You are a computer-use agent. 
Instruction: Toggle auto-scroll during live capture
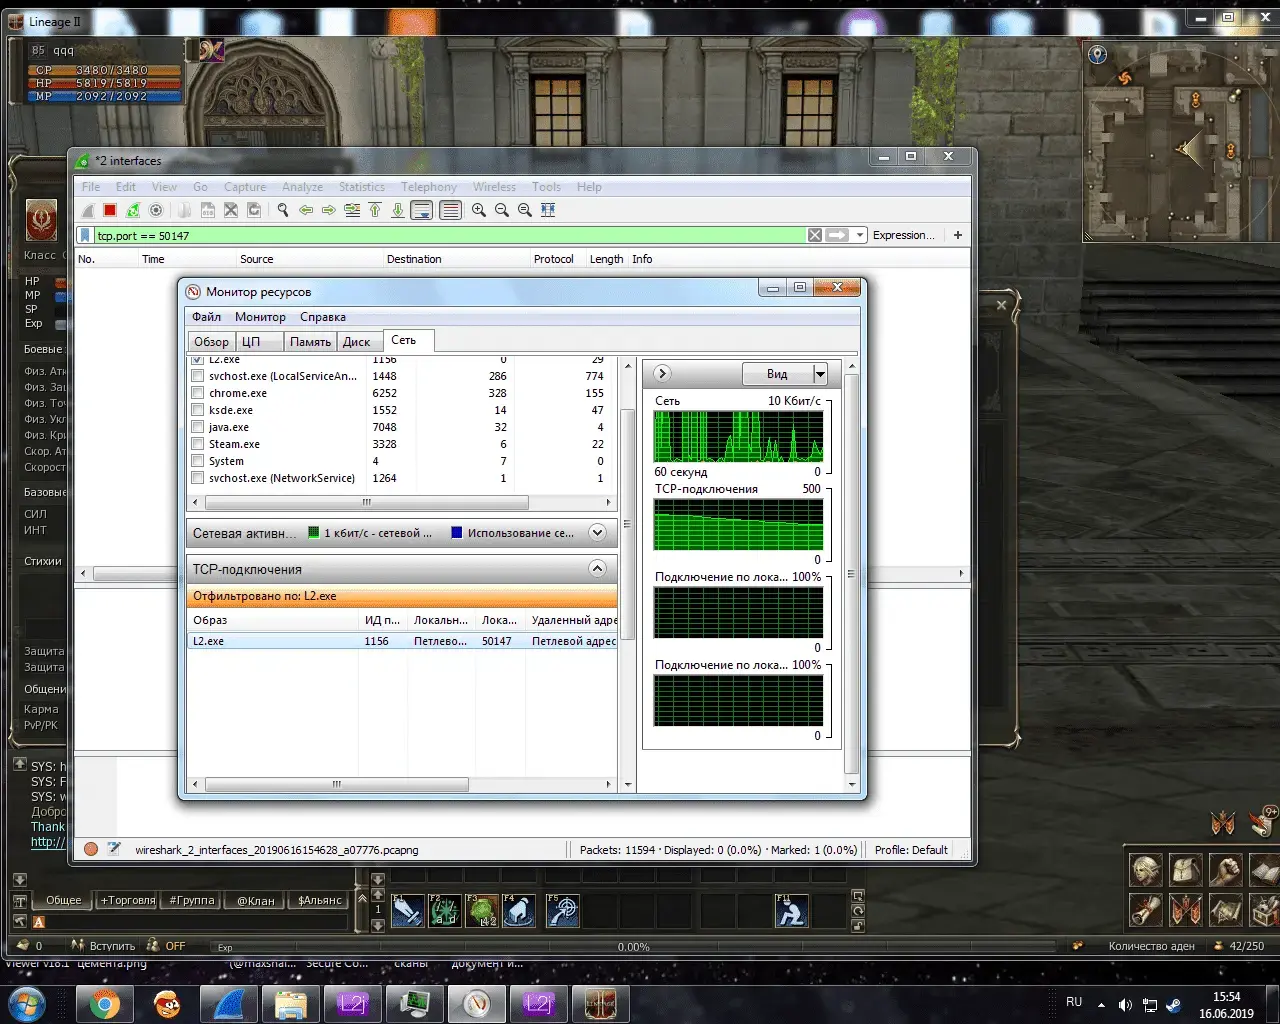[x=422, y=210]
